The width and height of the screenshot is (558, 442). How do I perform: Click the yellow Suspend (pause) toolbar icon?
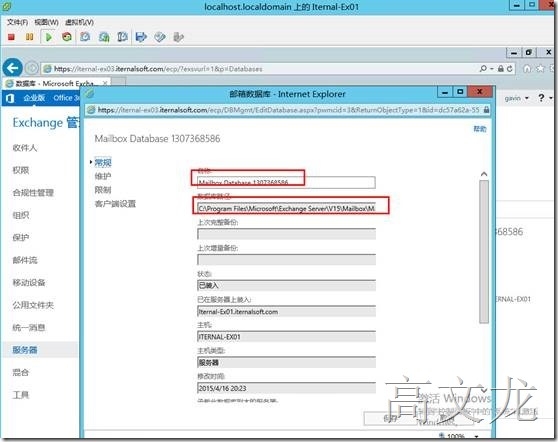coord(30,37)
